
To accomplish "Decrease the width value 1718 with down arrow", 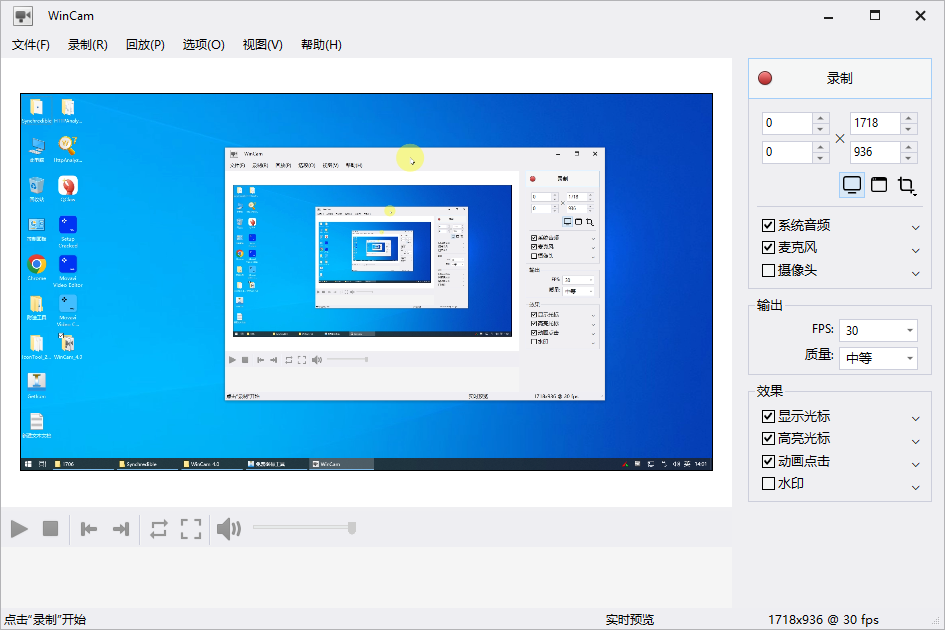I will (x=908, y=129).
